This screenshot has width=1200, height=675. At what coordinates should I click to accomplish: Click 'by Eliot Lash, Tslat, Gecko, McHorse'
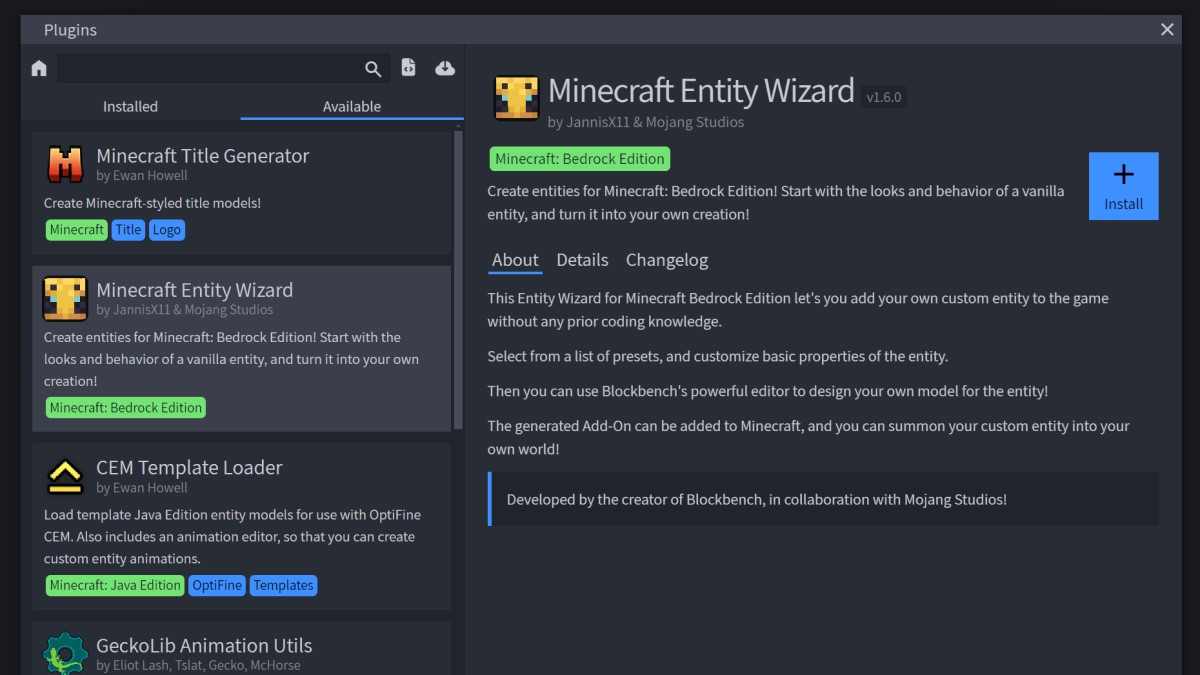click(x=198, y=665)
